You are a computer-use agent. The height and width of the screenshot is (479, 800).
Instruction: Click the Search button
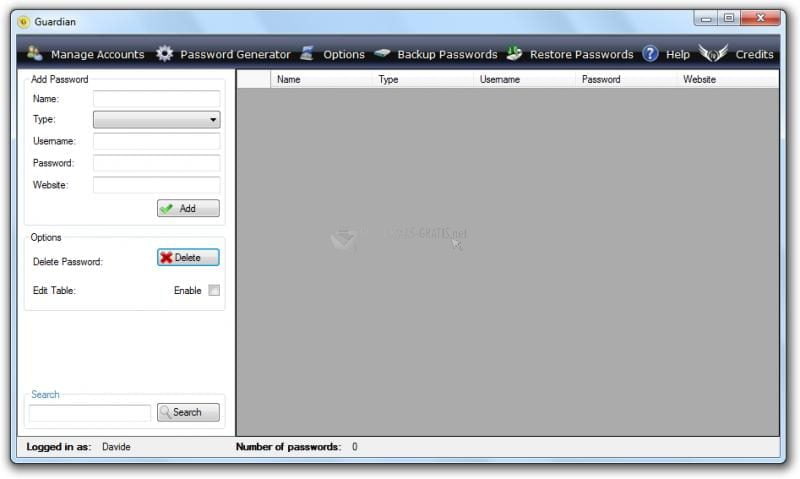pos(188,412)
